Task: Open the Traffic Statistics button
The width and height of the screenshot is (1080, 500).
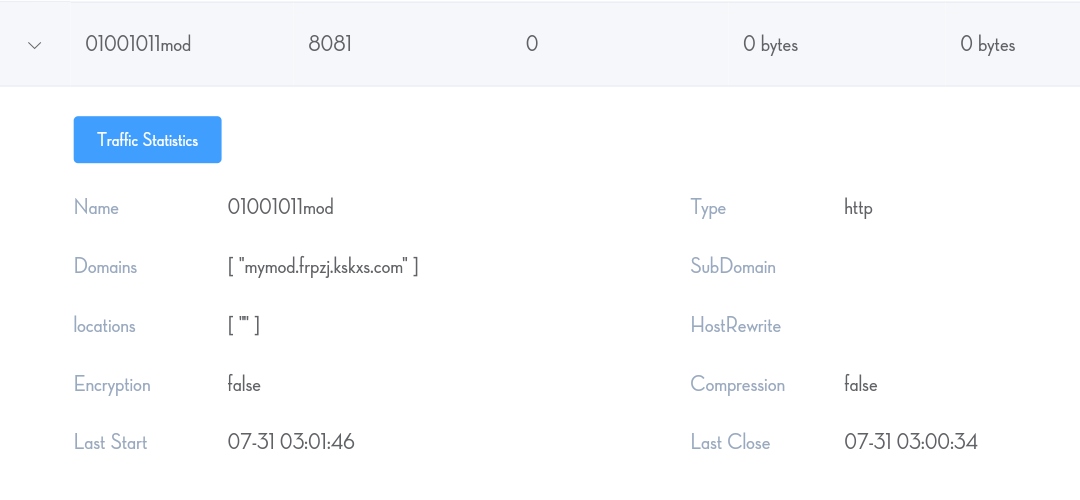Action: point(147,140)
